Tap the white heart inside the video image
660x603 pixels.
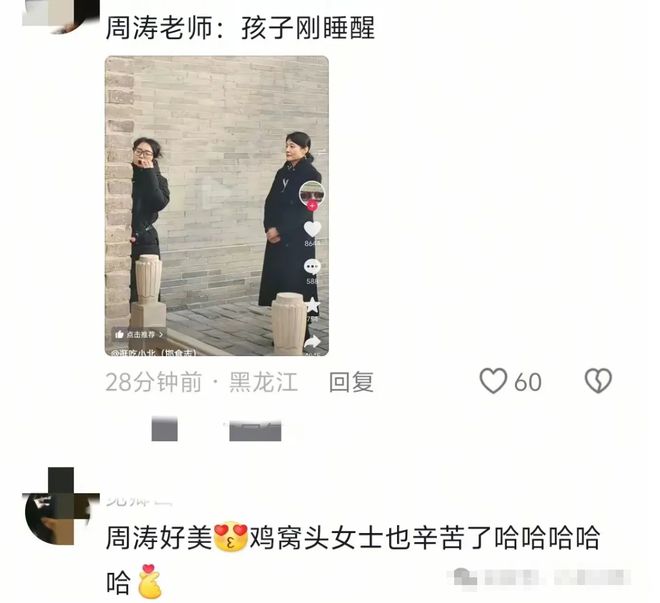pos(312,229)
